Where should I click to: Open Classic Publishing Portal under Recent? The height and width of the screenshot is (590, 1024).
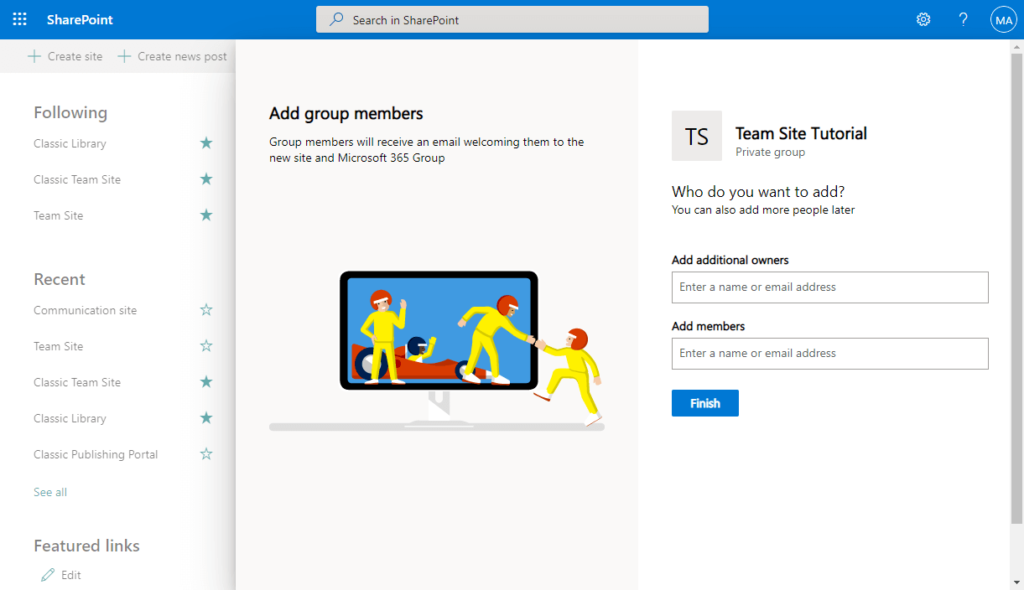coord(95,454)
